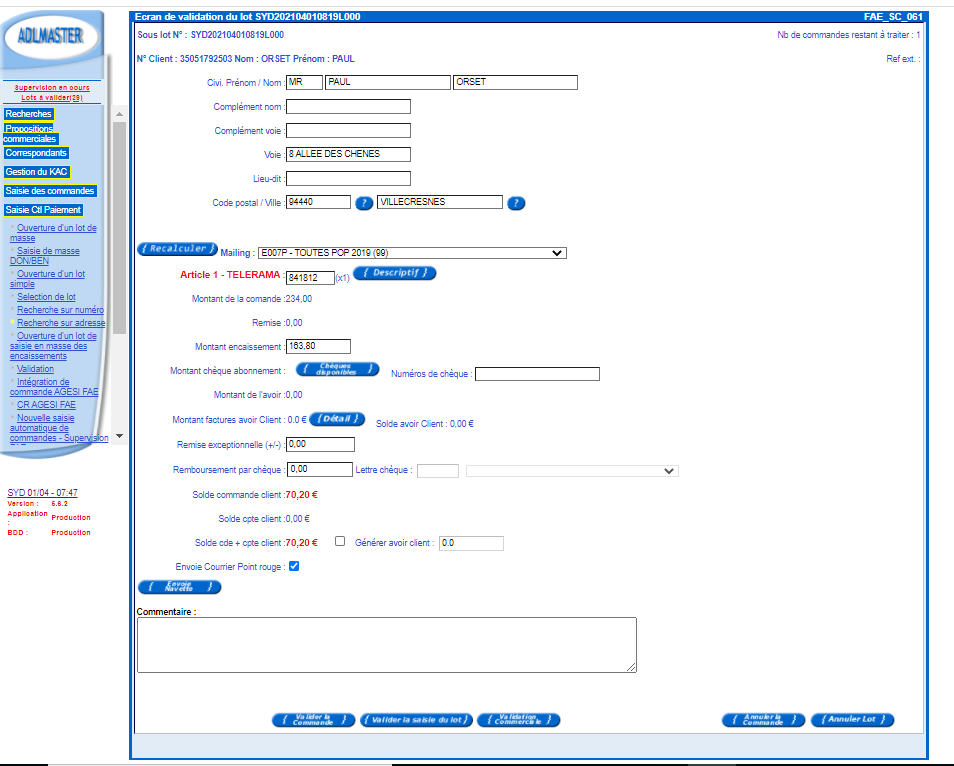The height and width of the screenshot is (766, 954).
Task: Open Recherche sur adresse link
Action: (x=61, y=323)
